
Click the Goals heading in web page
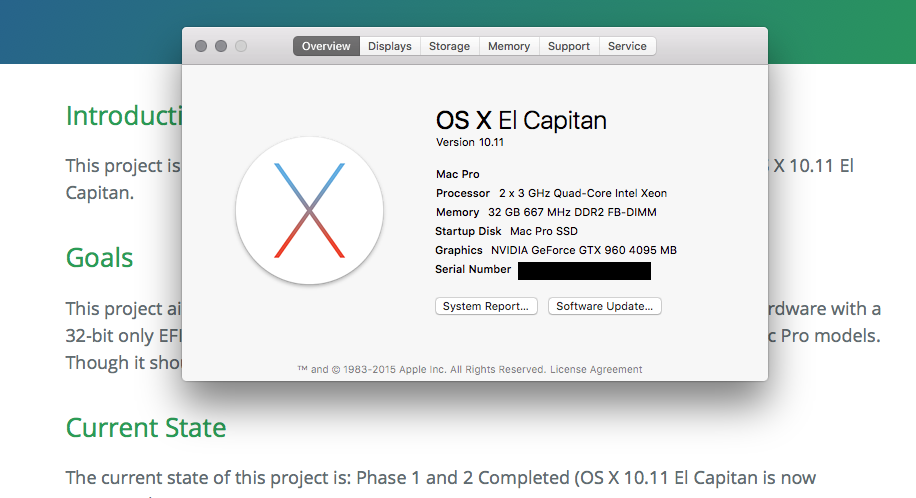click(x=99, y=258)
